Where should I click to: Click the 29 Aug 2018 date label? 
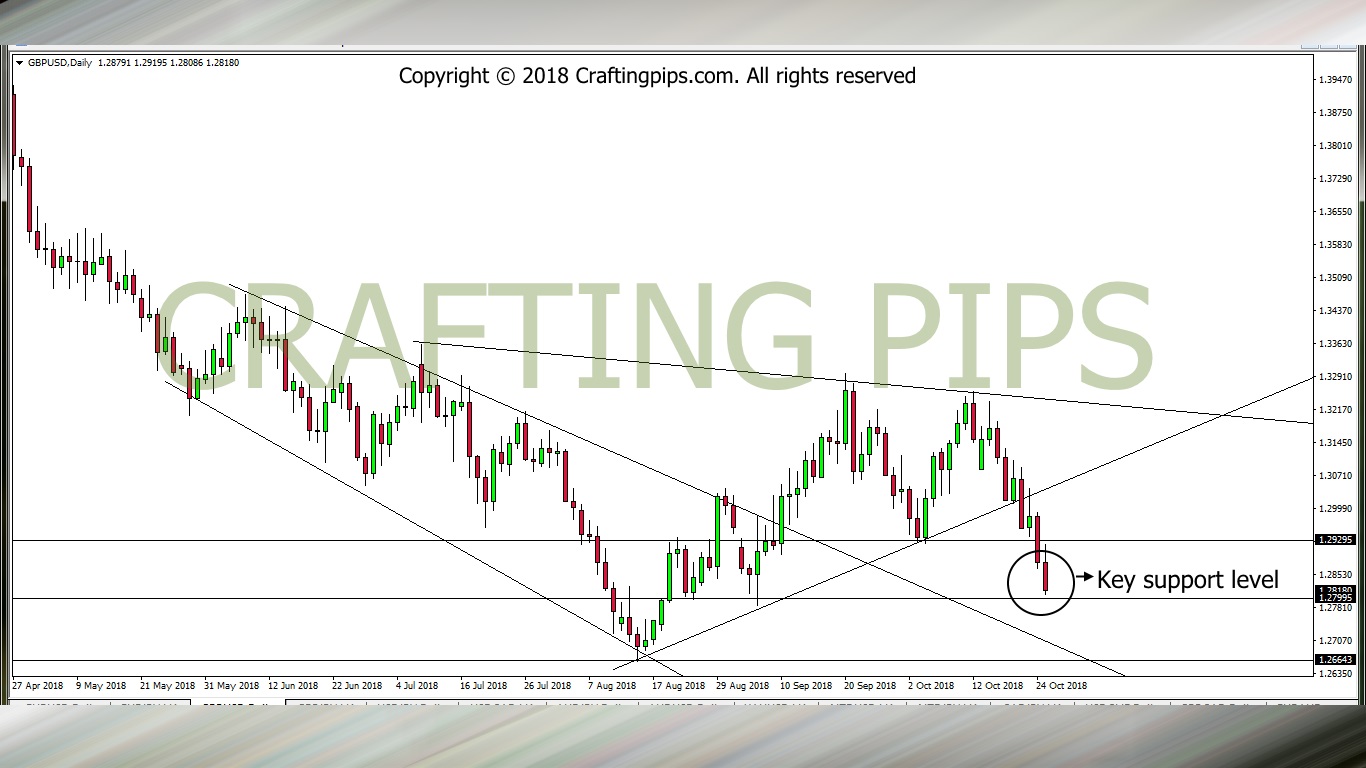(742, 686)
